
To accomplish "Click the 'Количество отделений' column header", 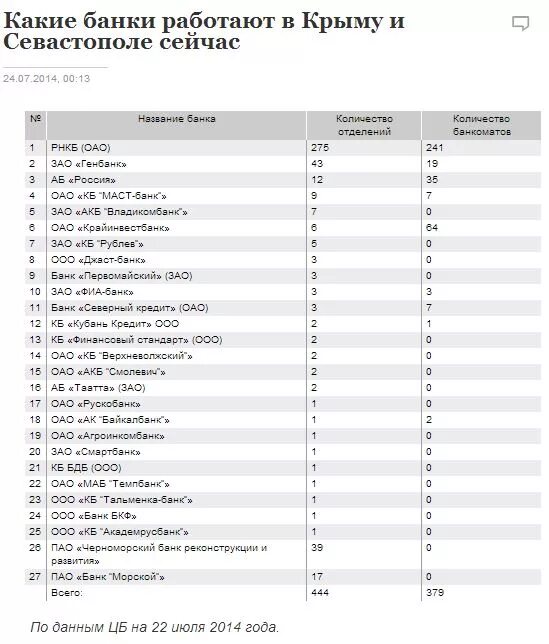I will [x=364, y=125].
